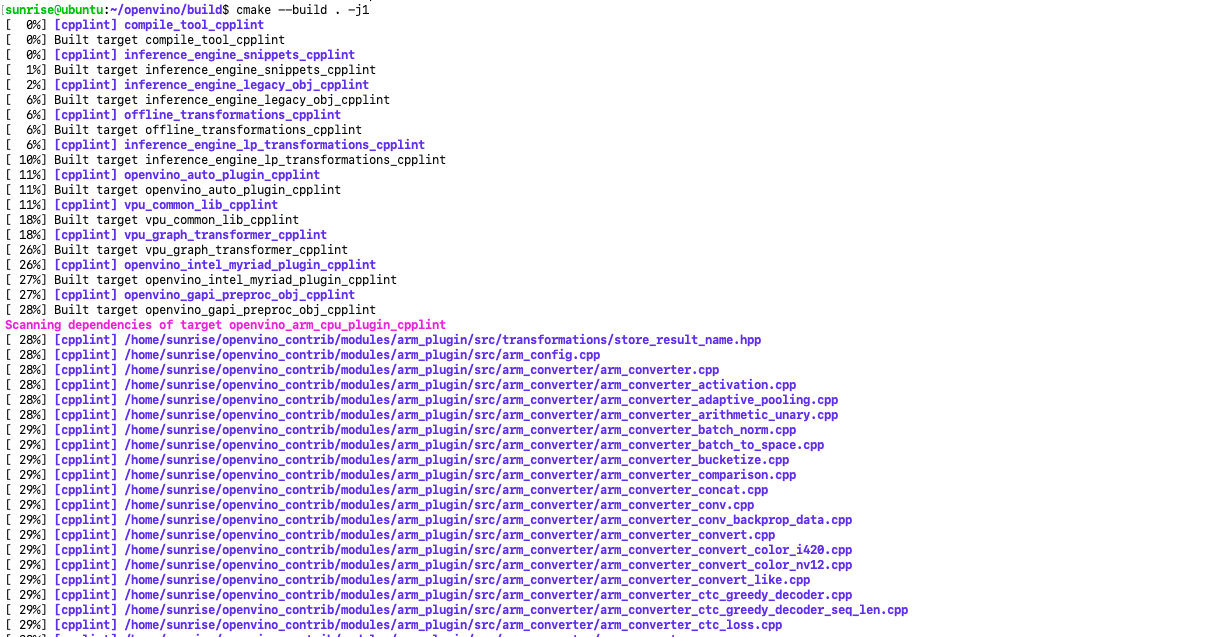Click the 'cmake --build . -j1' command text

click(x=303, y=9)
